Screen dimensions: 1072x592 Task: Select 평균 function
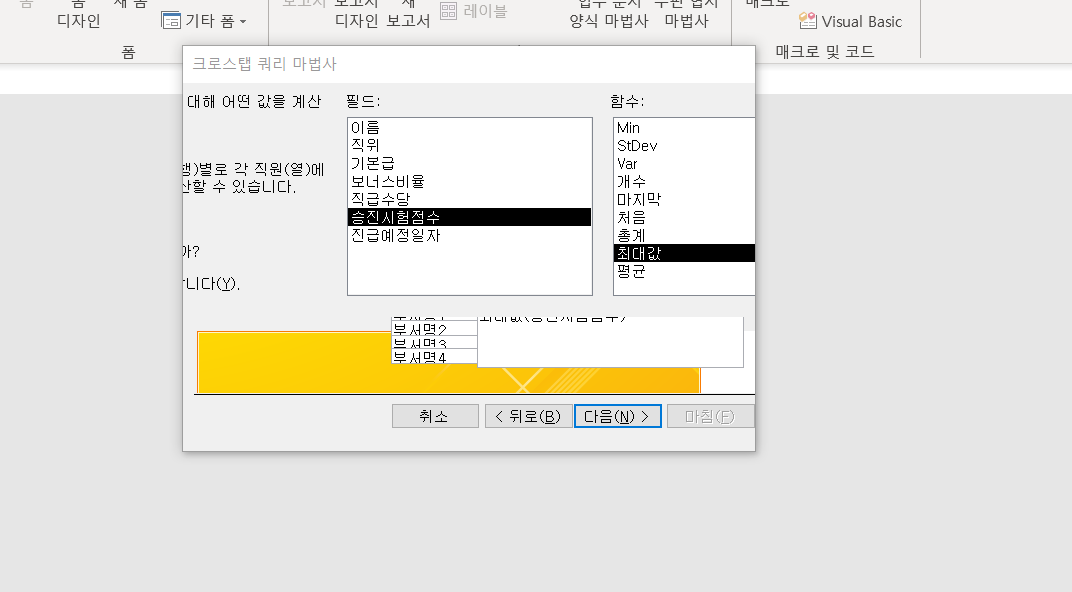pos(631,271)
